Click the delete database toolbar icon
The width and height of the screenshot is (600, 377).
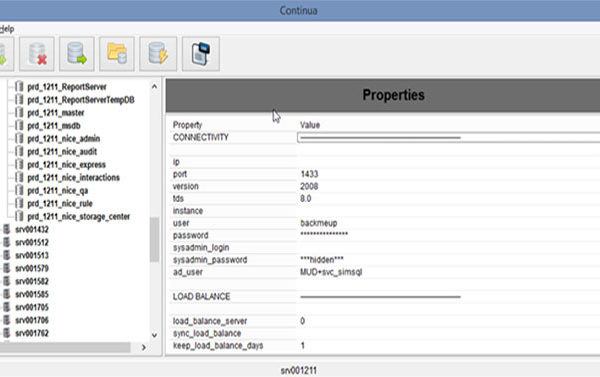(x=37, y=54)
